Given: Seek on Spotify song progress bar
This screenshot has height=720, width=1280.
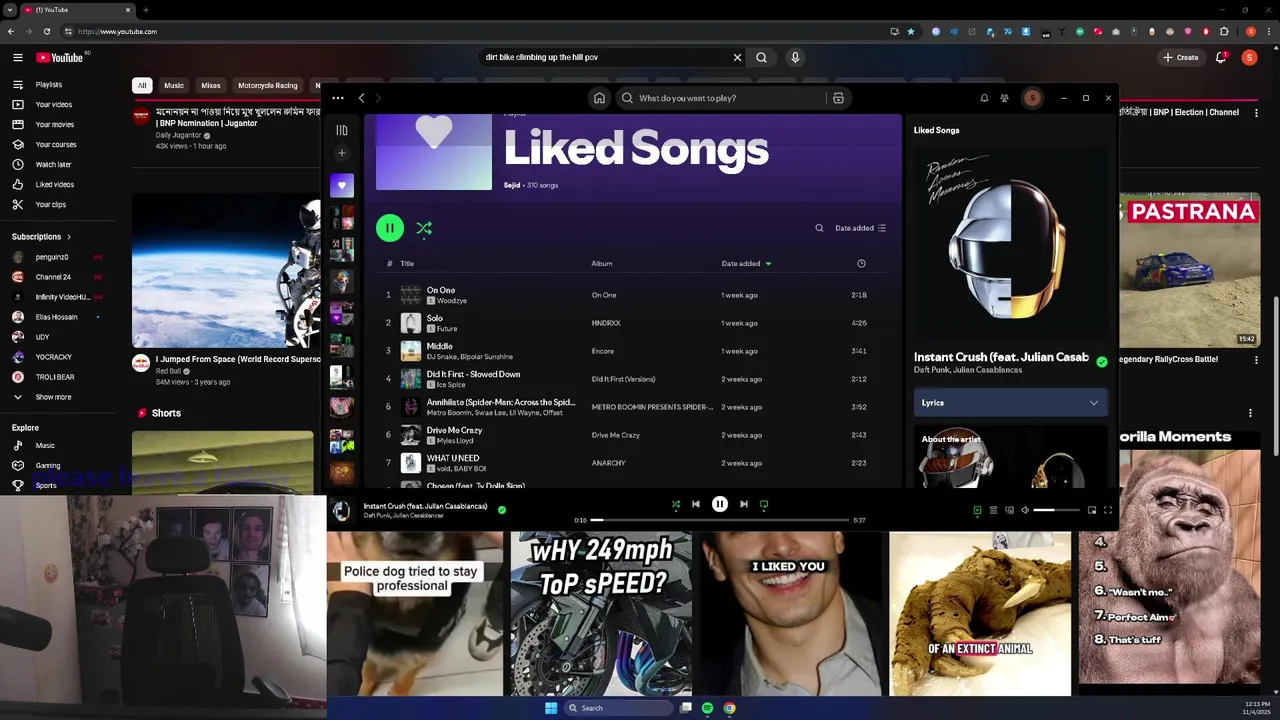Looking at the screenshot, I should pos(720,520).
